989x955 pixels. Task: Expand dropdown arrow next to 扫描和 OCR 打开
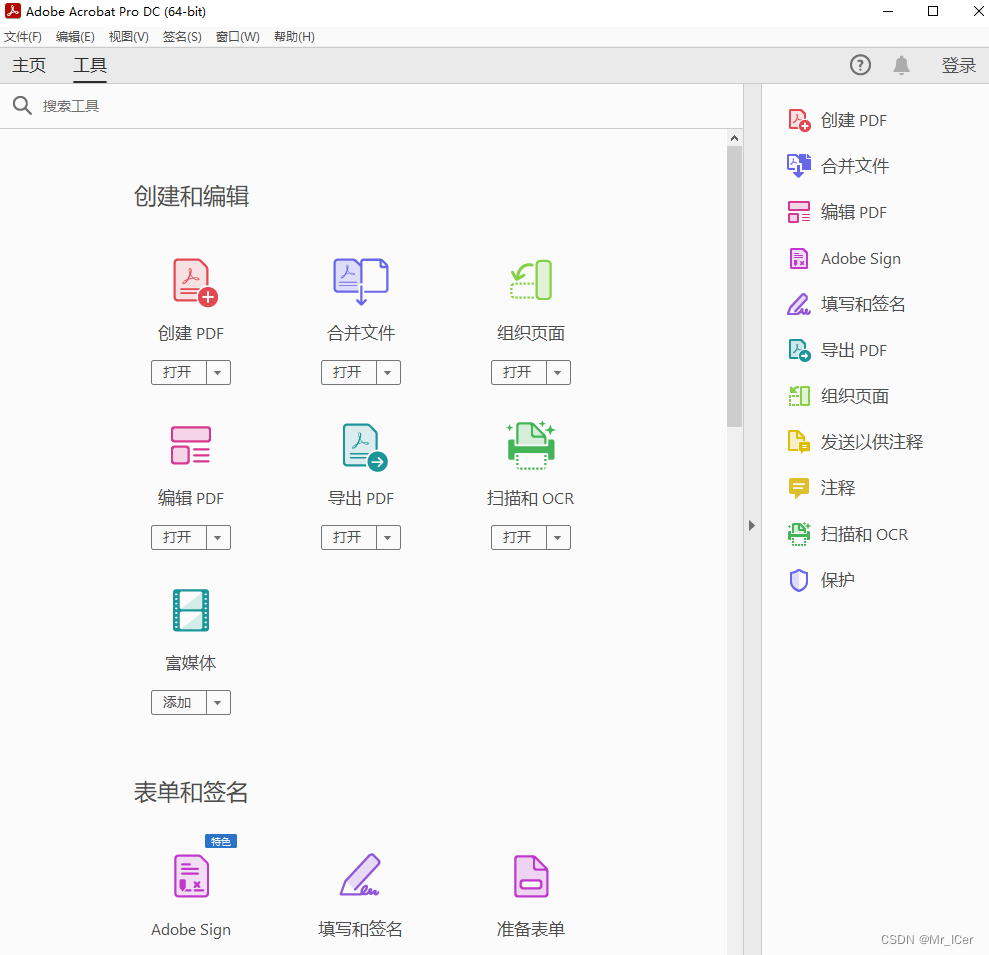[x=558, y=537]
